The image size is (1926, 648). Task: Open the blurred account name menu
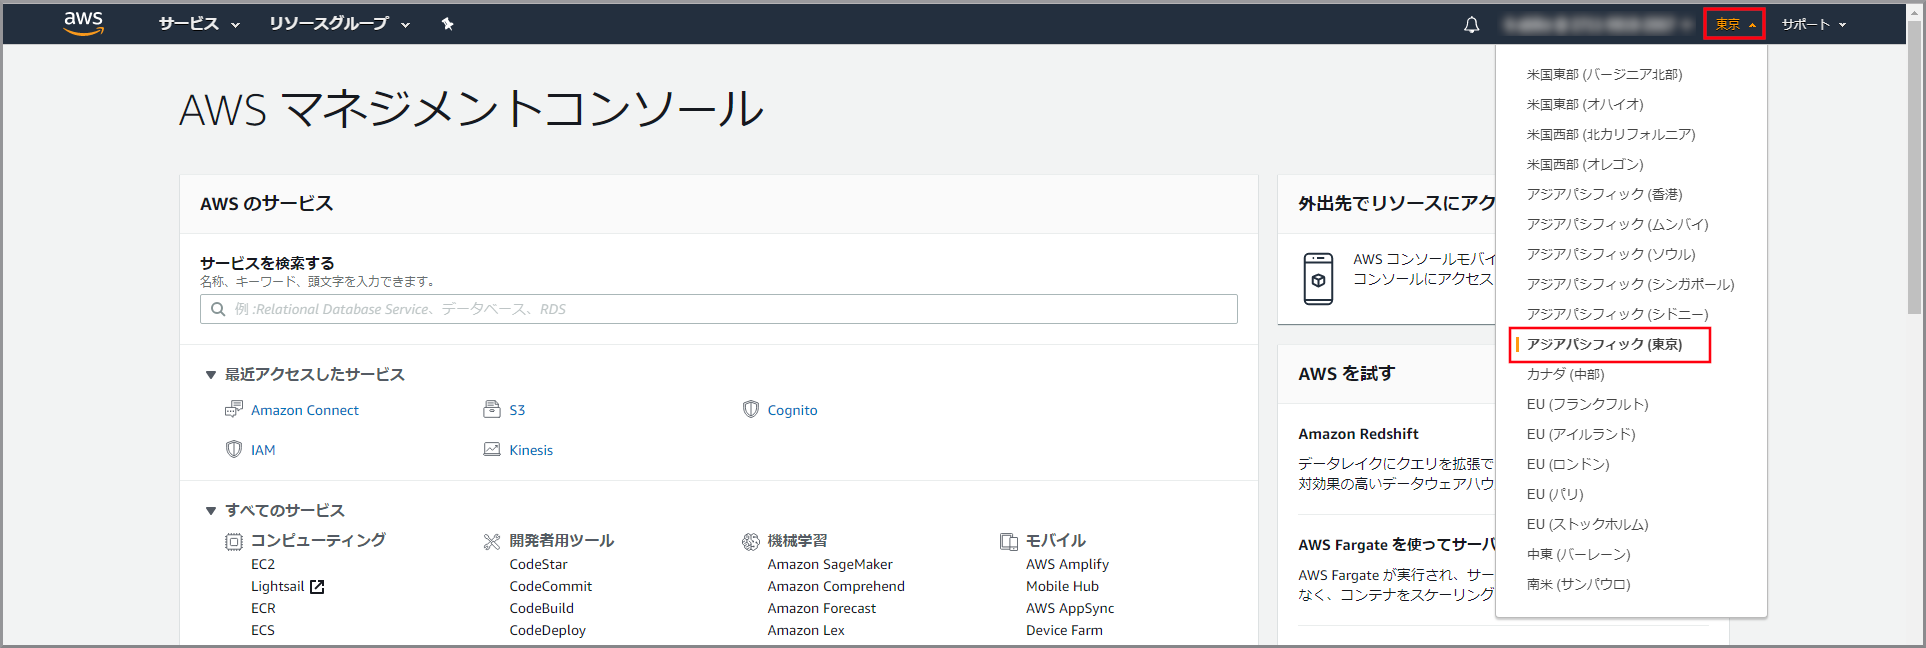[1598, 24]
